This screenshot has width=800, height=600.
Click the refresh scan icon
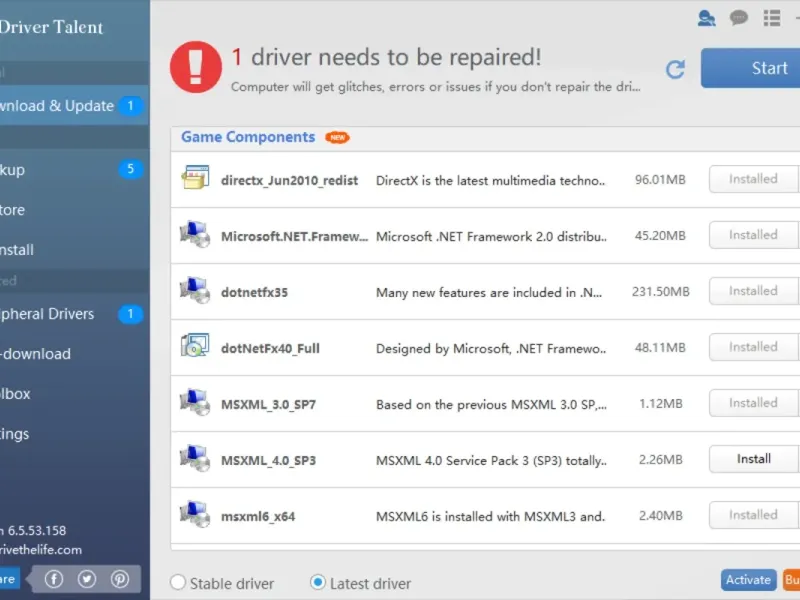click(676, 69)
